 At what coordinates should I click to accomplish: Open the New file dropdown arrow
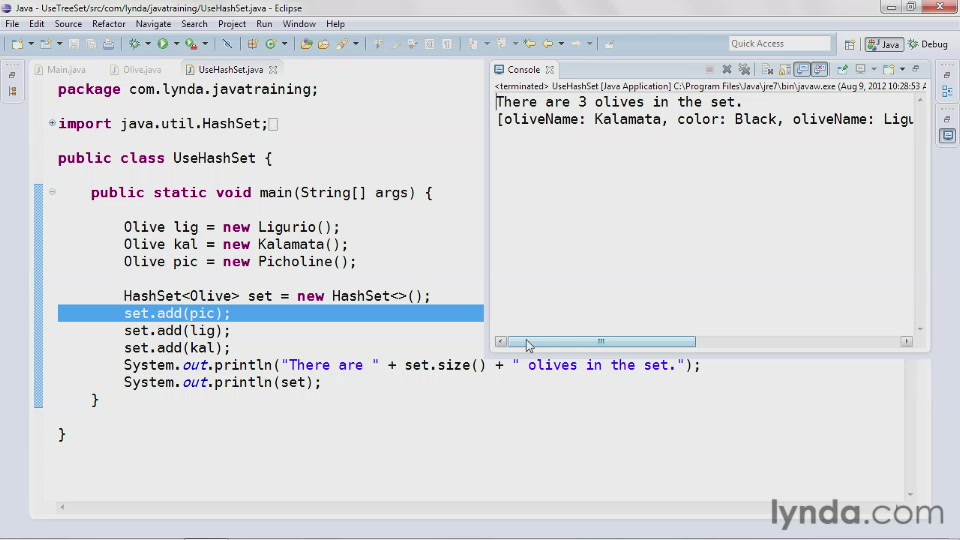[x=31, y=44]
